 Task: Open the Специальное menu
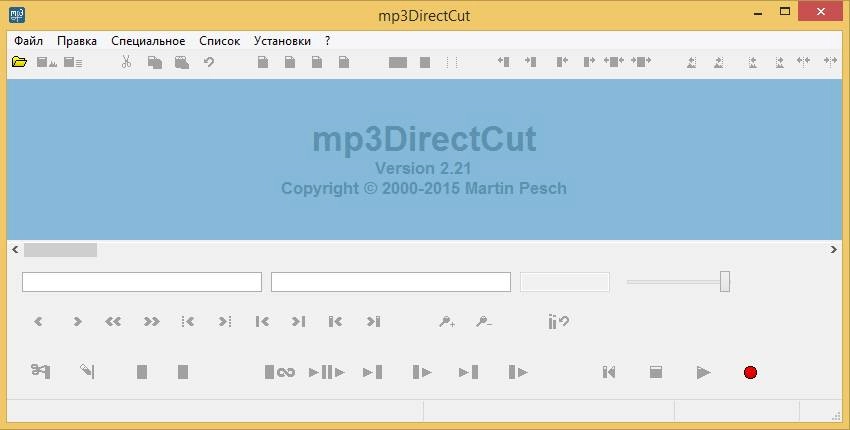(x=148, y=41)
